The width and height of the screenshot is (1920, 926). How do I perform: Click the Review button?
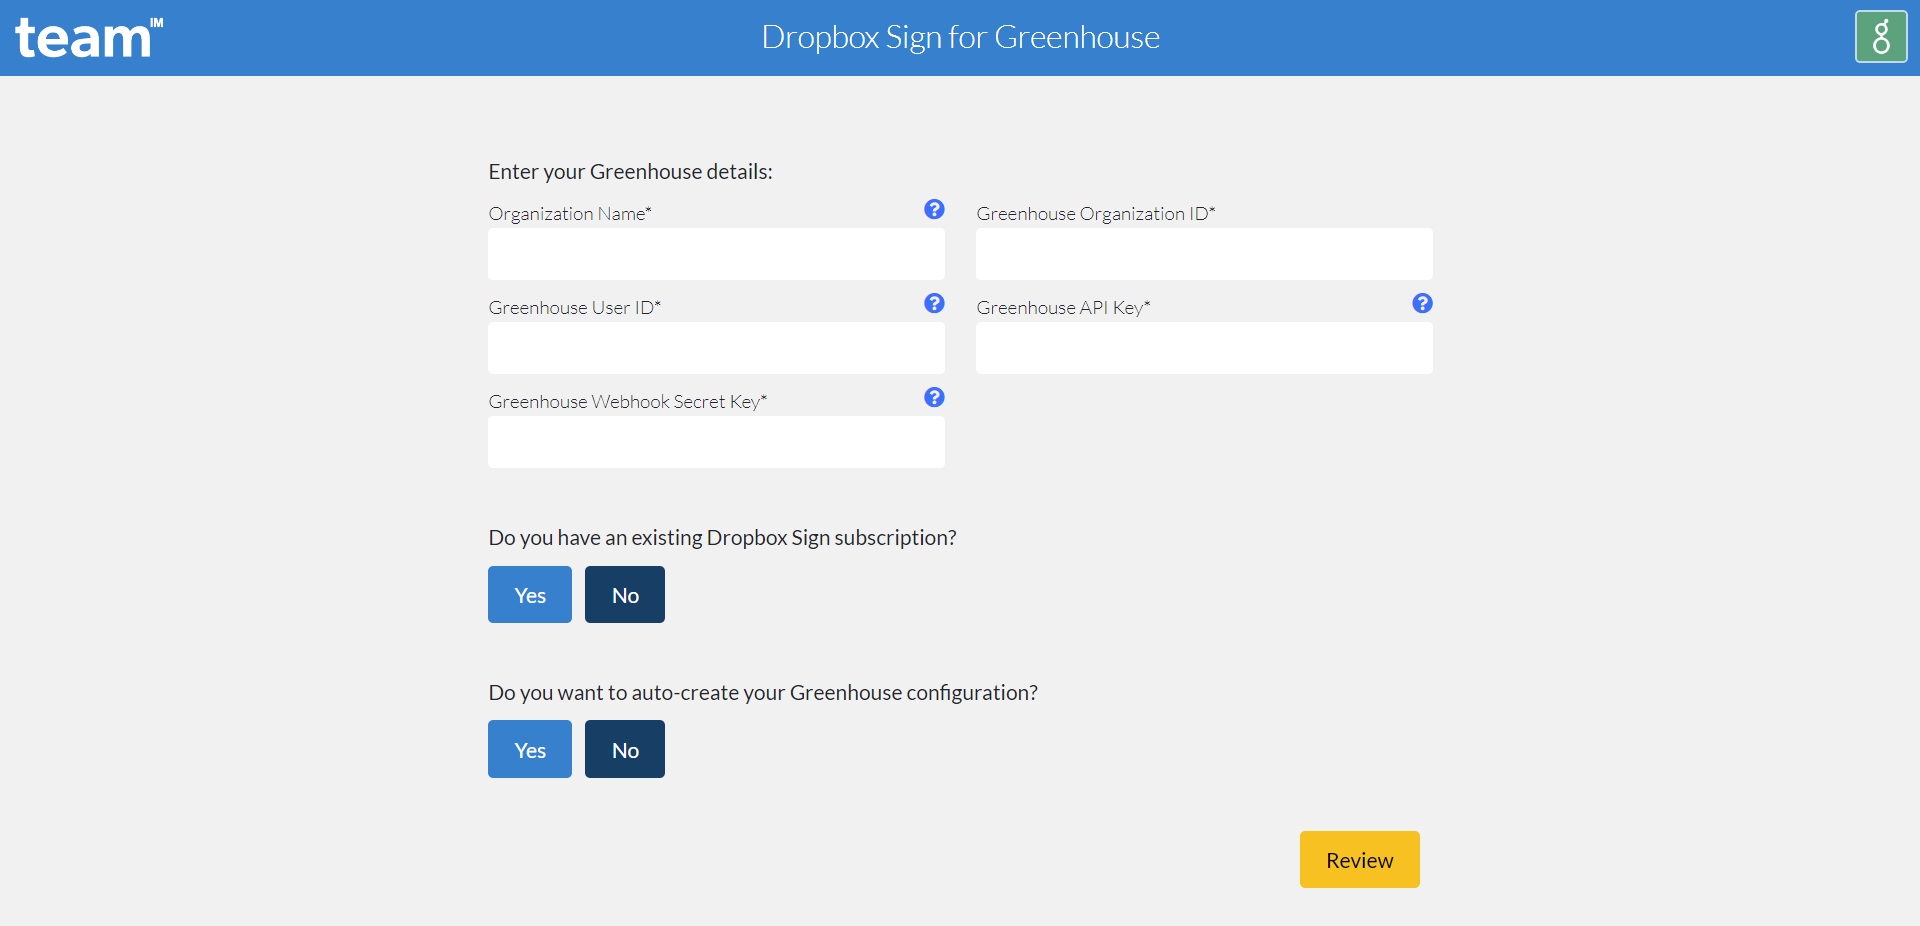[1358, 859]
